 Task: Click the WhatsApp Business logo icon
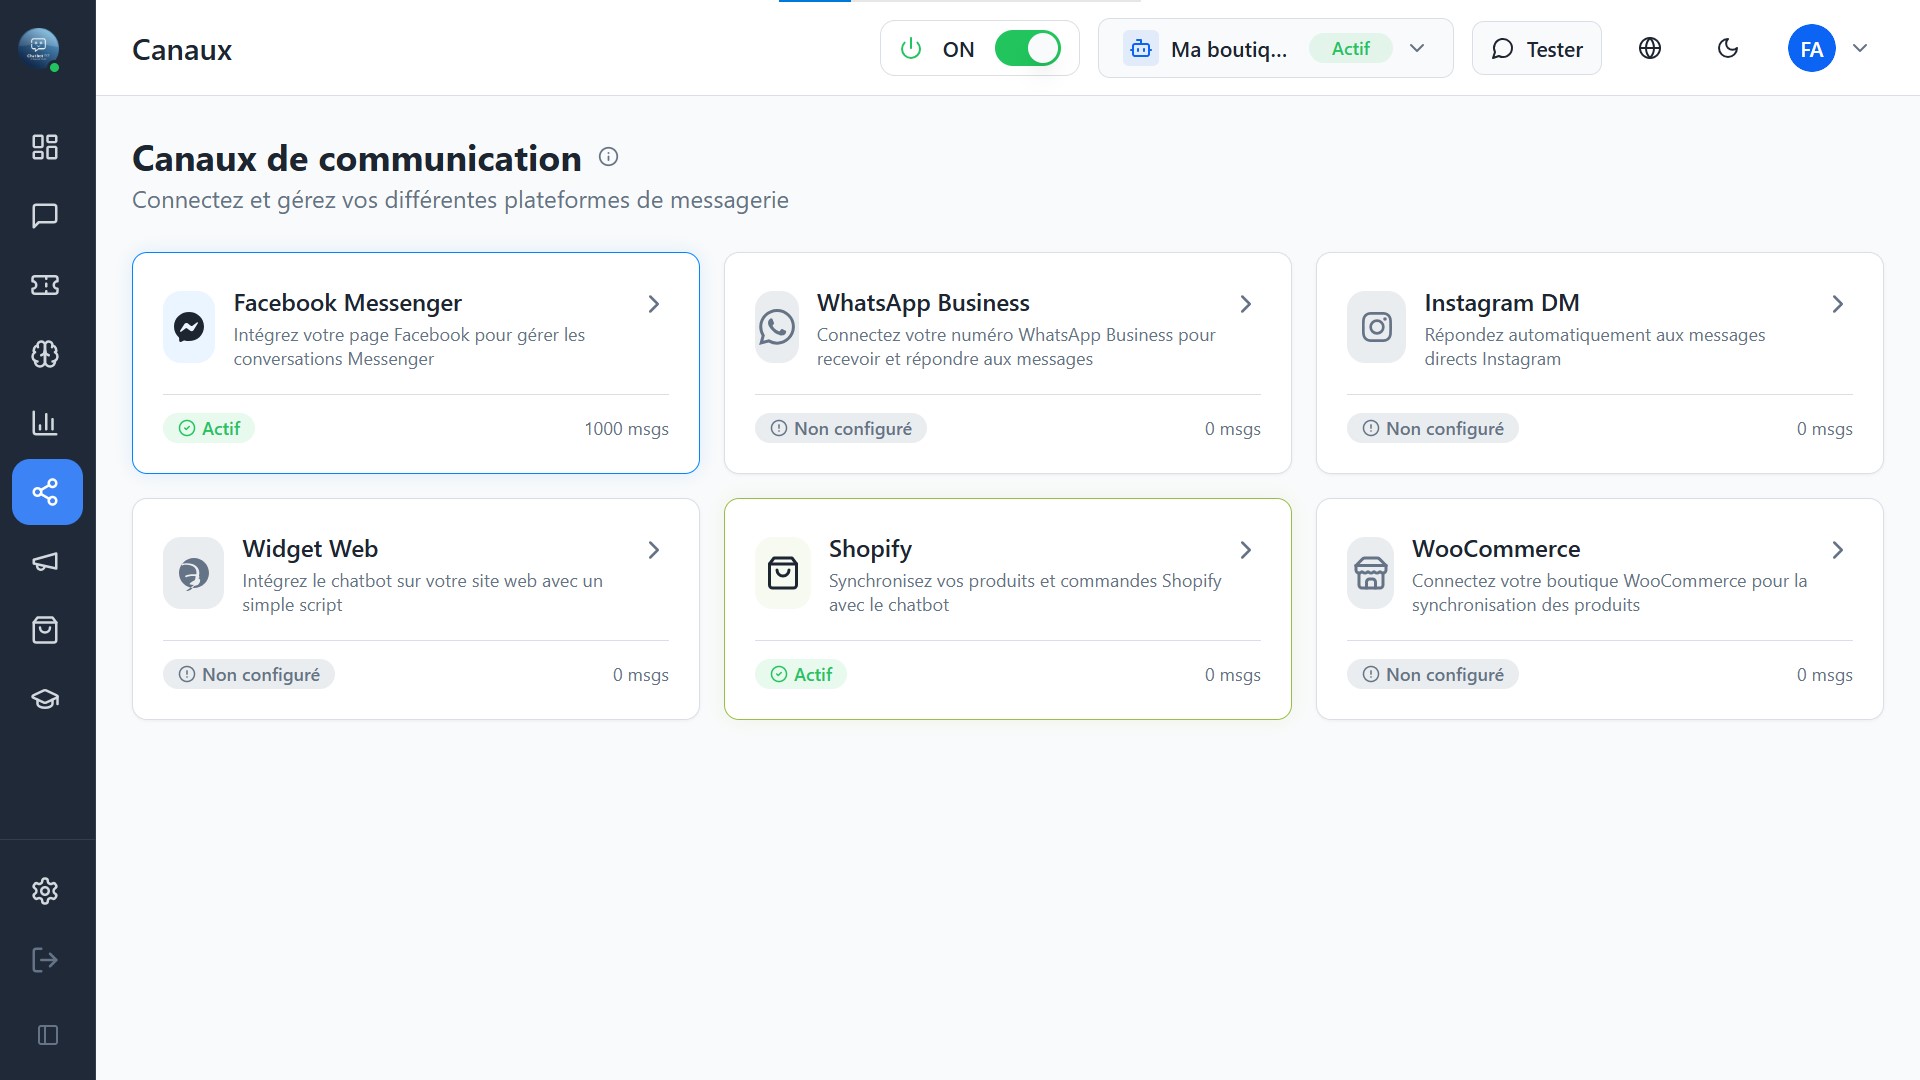click(777, 327)
